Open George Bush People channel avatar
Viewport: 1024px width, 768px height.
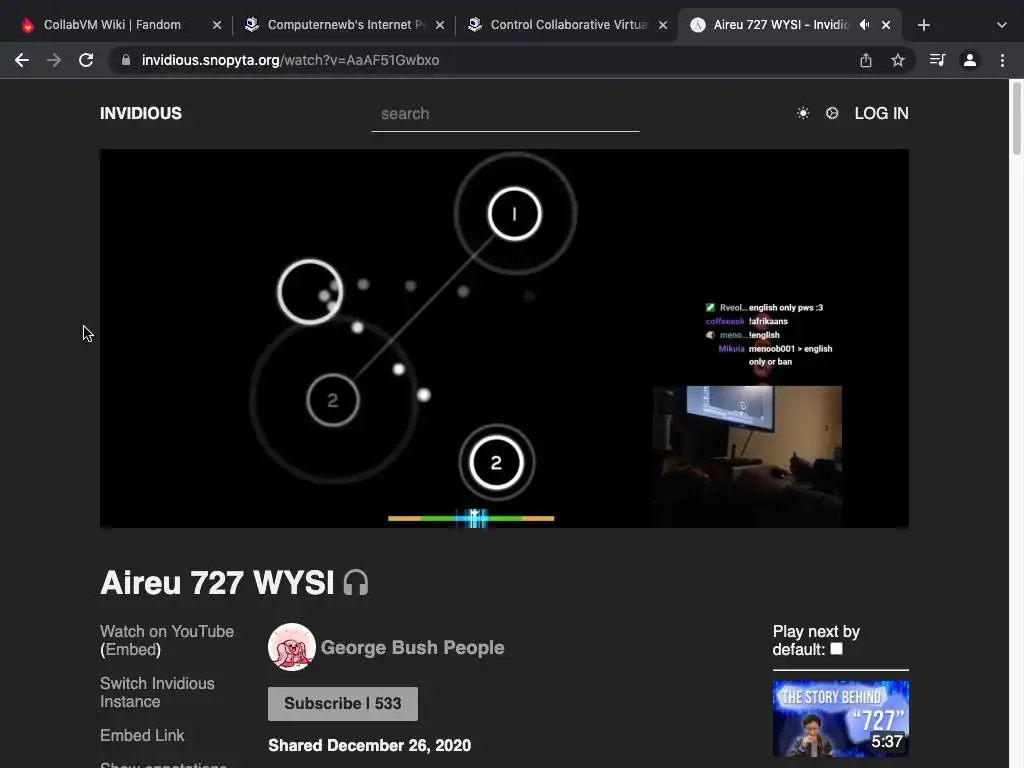pos(292,647)
